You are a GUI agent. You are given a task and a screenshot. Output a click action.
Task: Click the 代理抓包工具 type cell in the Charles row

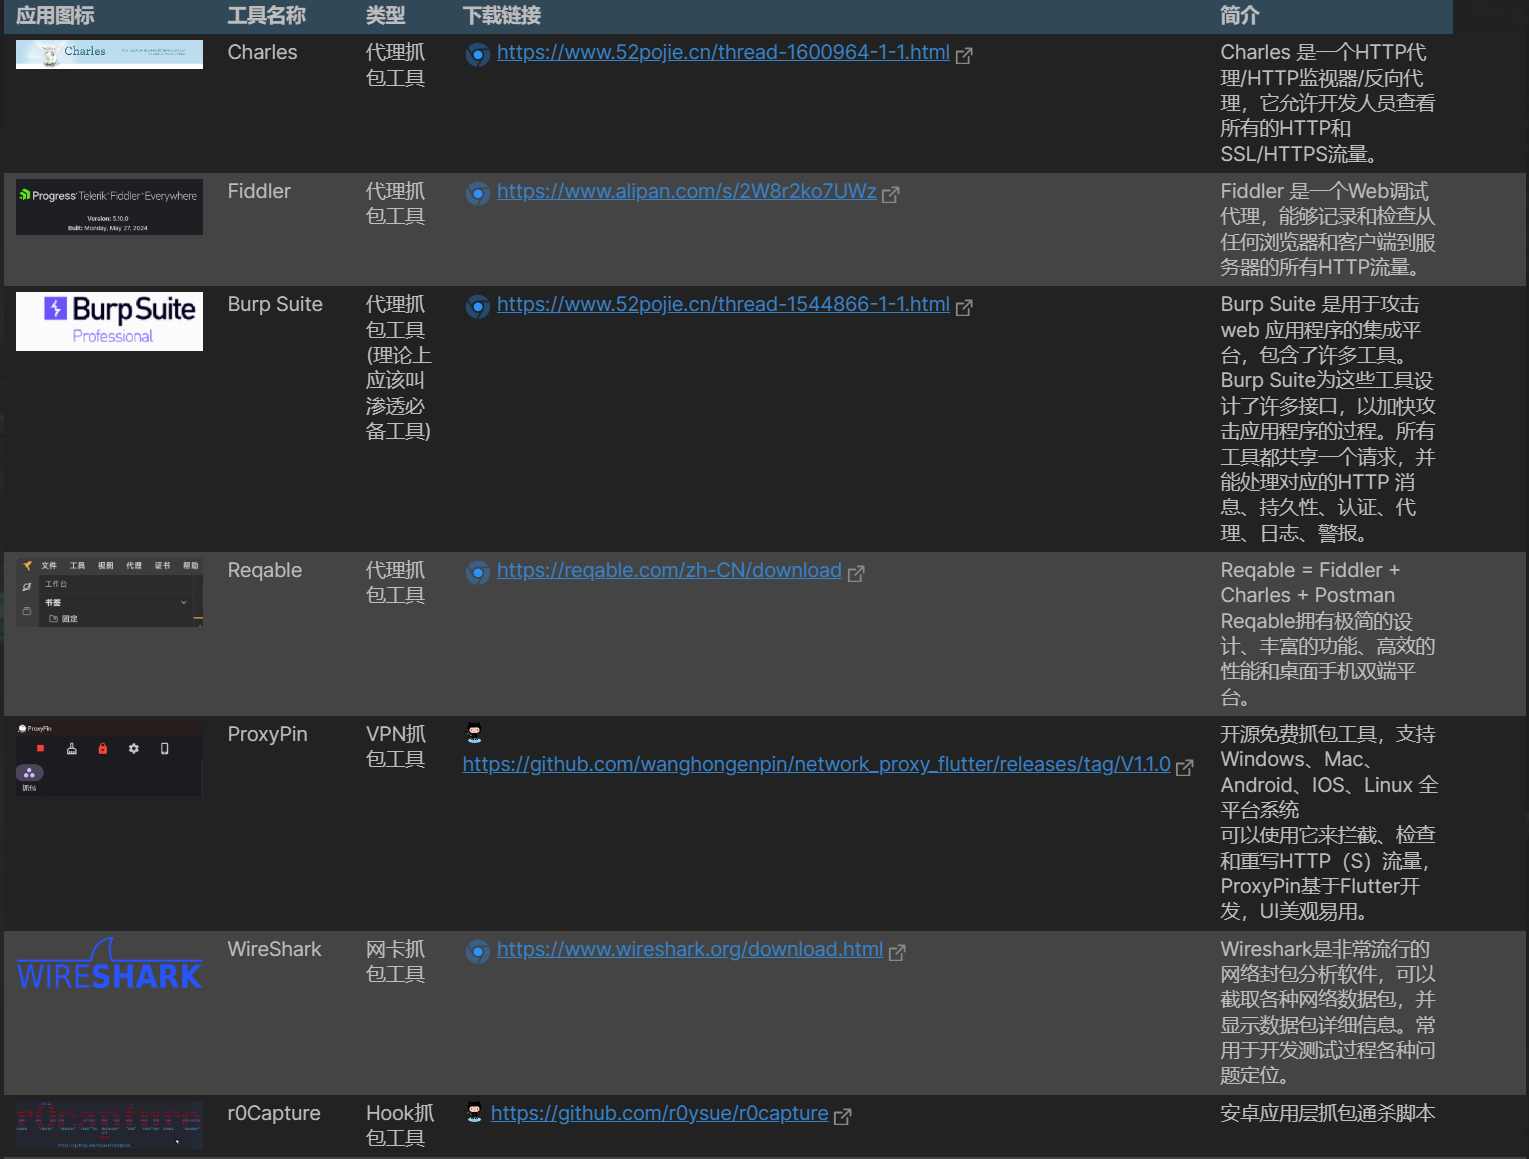click(x=396, y=65)
